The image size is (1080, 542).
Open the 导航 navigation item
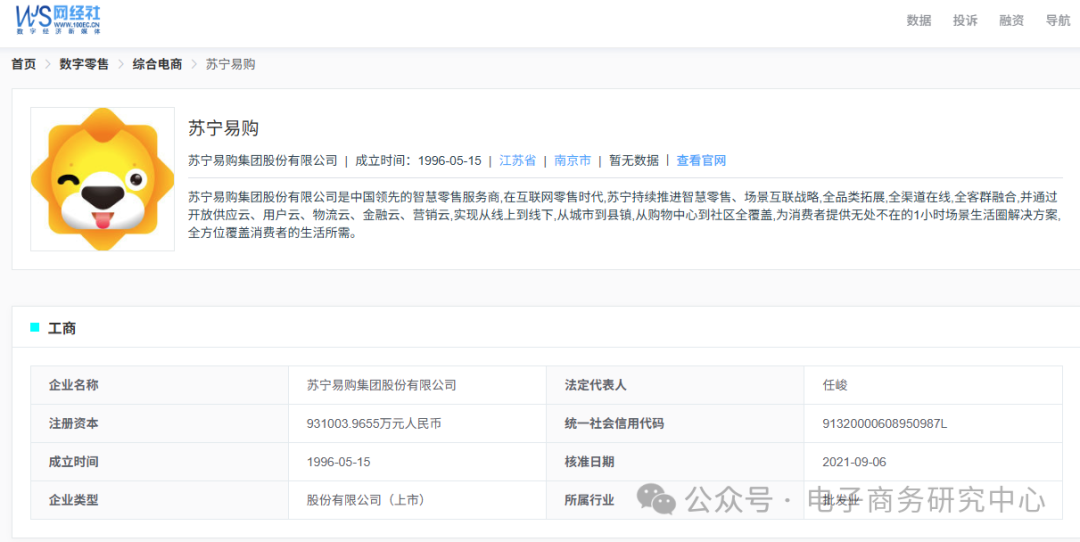1058,21
